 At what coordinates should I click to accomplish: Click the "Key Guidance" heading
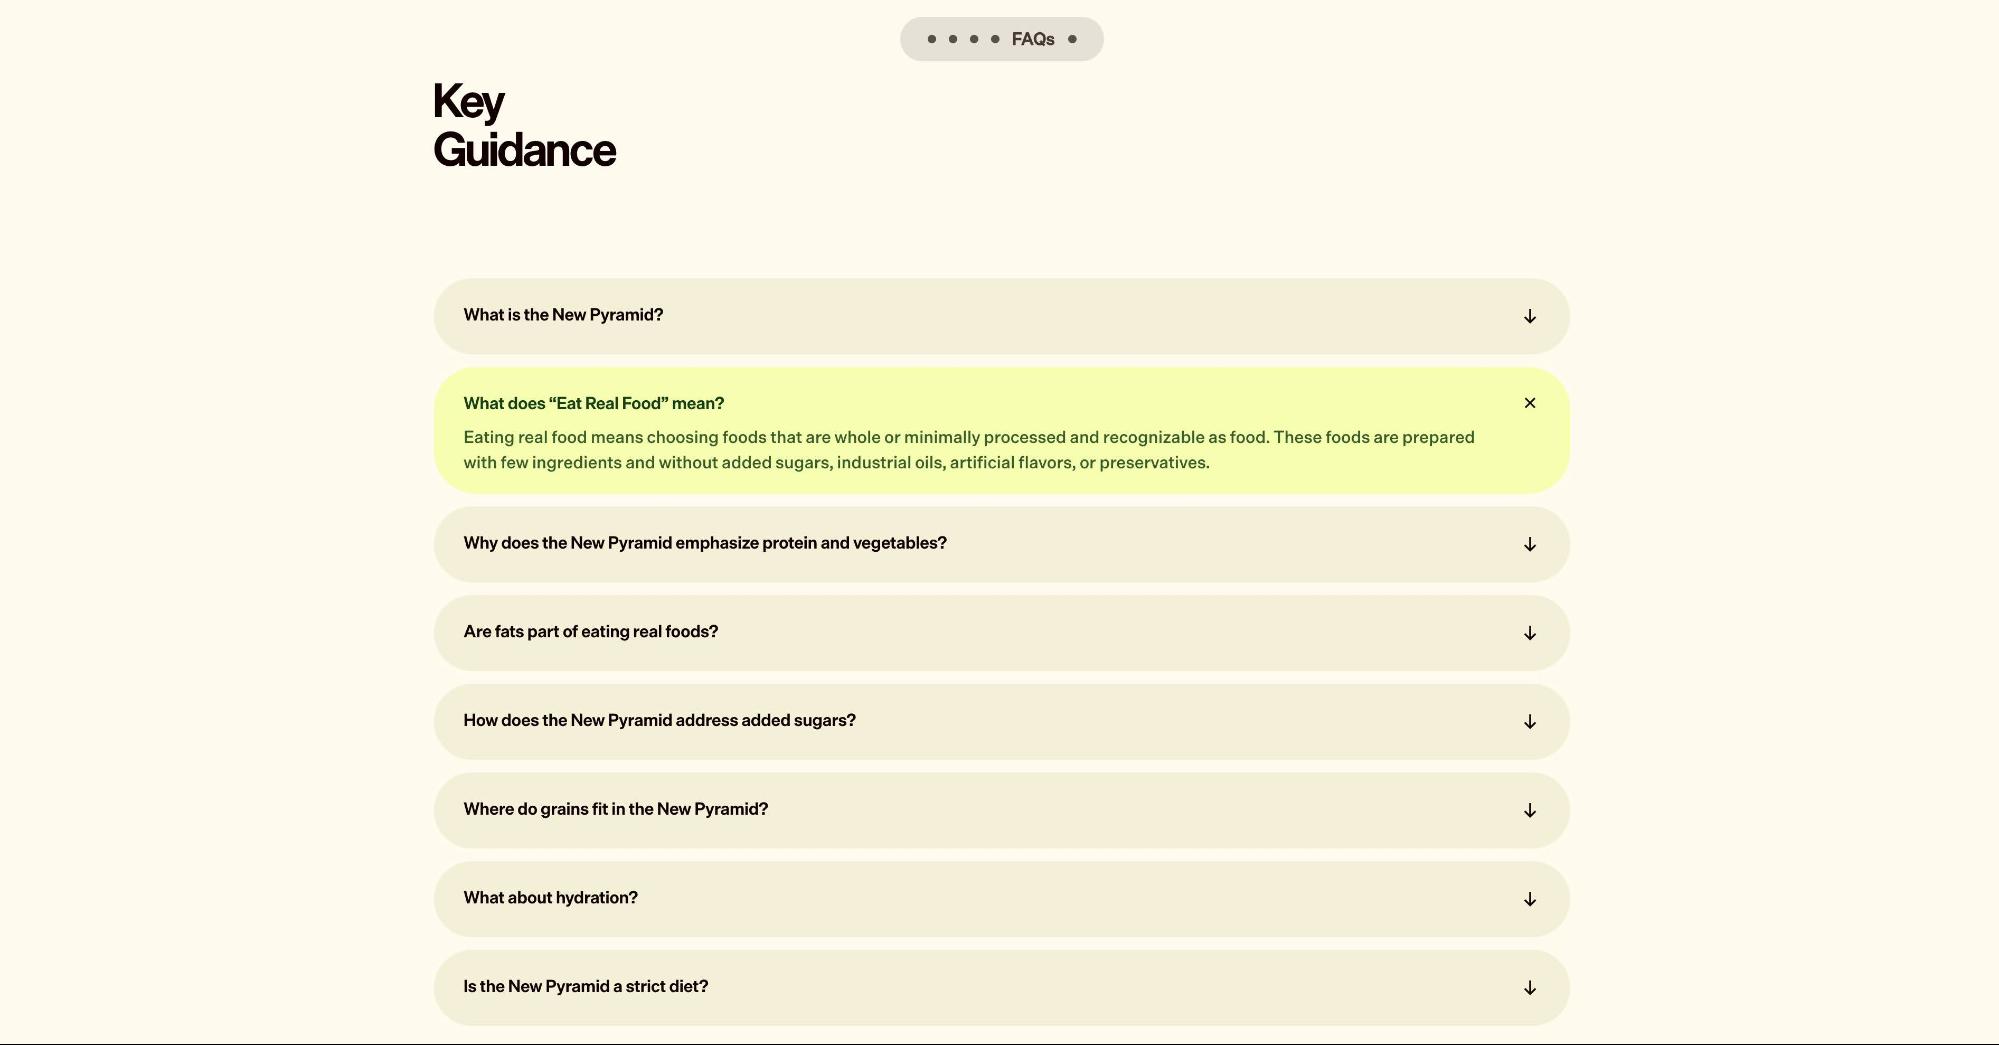[x=524, y=126]
